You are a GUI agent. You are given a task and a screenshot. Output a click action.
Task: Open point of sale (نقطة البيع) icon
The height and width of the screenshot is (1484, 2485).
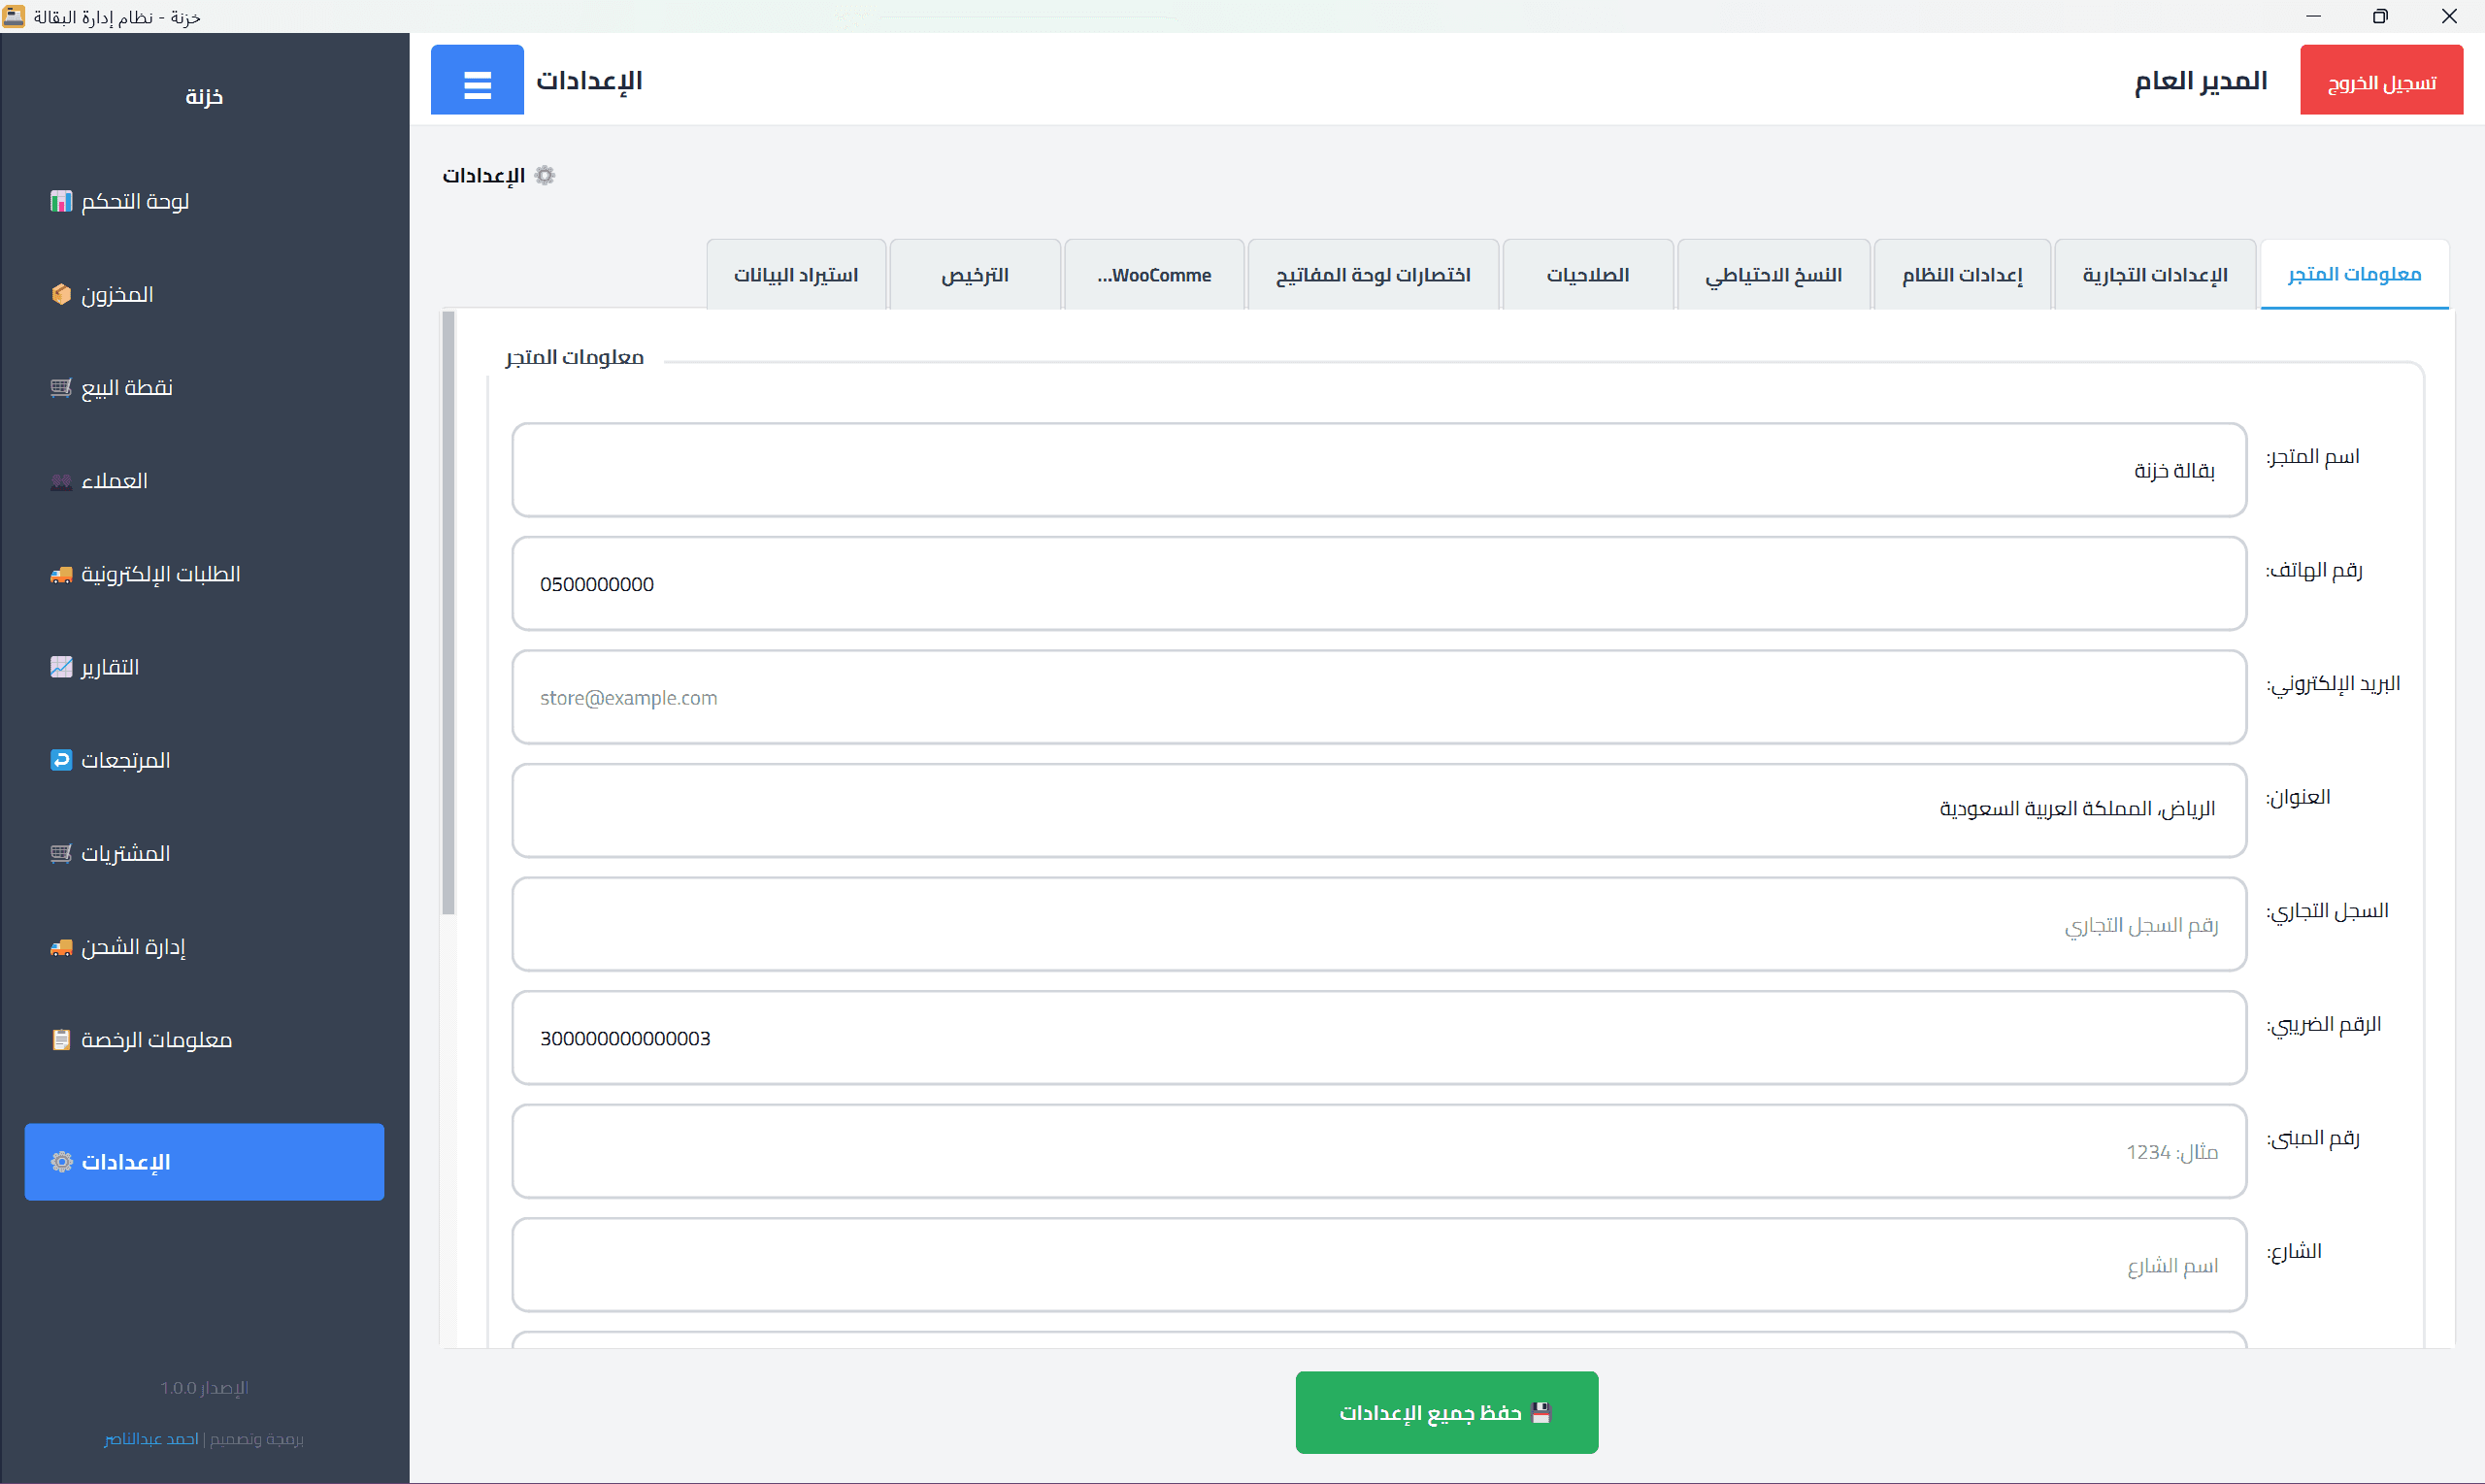click(61, 387)
